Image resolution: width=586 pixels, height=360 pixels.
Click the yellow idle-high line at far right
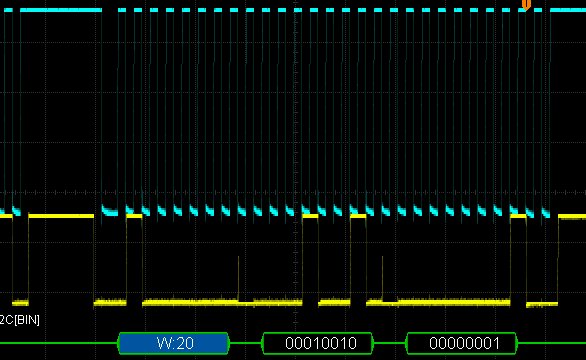(x=572, y=216)
